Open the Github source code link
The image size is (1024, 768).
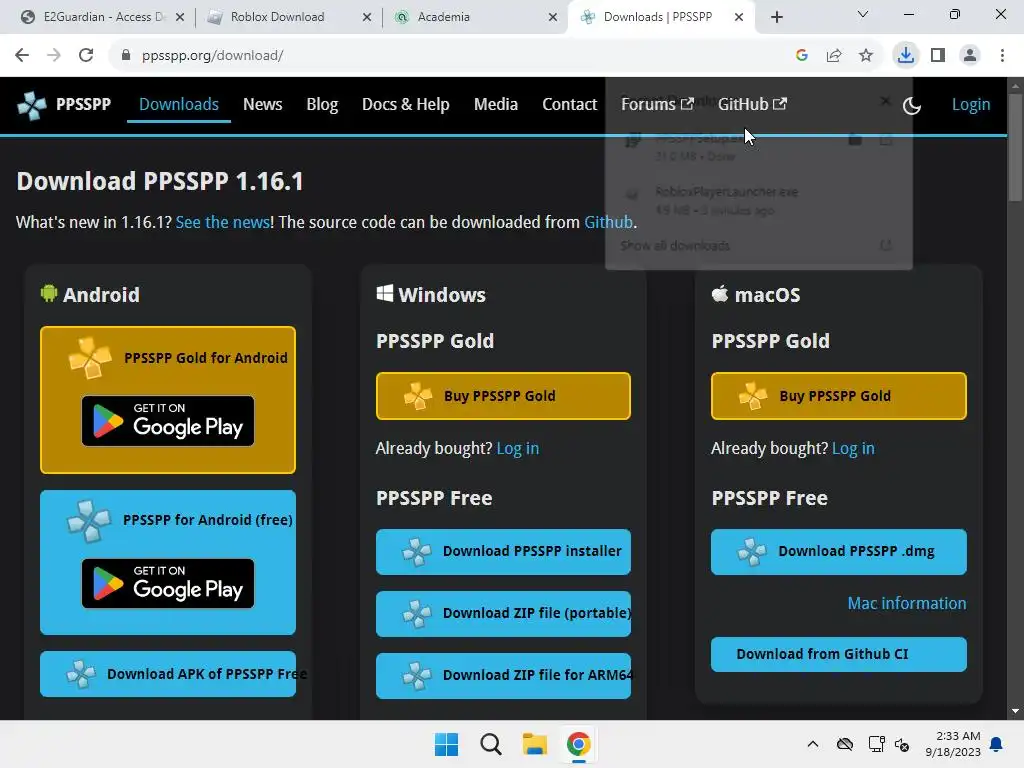[608, 222]
